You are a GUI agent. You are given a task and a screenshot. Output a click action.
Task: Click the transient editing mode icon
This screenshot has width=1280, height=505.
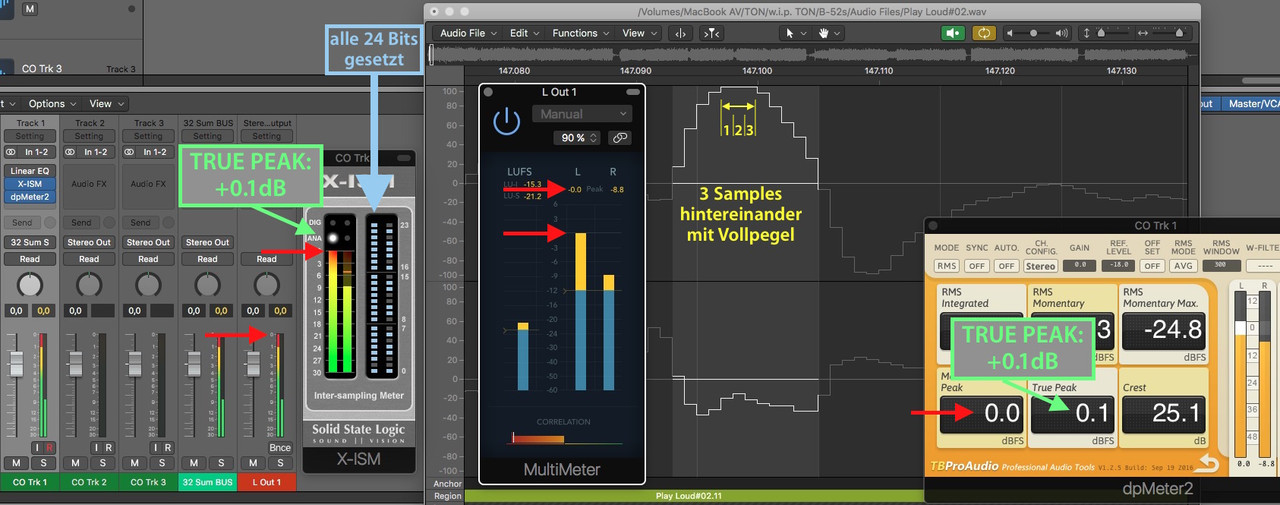[710, 33]
